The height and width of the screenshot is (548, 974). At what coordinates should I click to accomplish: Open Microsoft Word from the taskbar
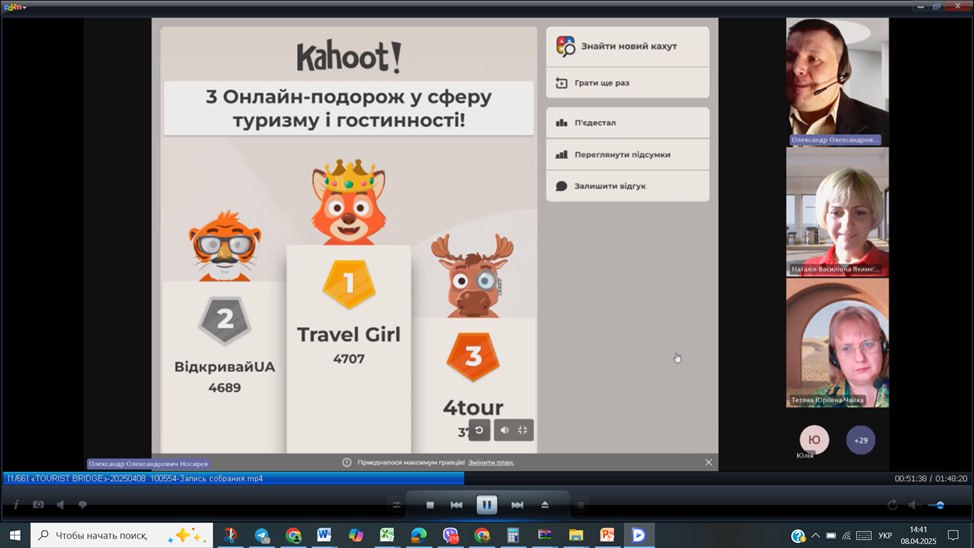324,535
